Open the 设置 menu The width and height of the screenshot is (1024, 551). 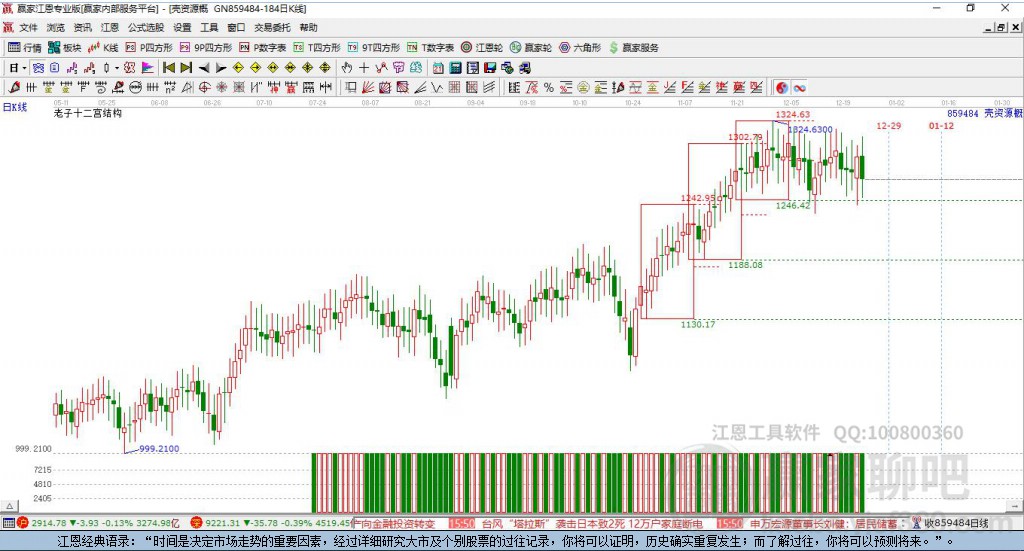(182, 27)
